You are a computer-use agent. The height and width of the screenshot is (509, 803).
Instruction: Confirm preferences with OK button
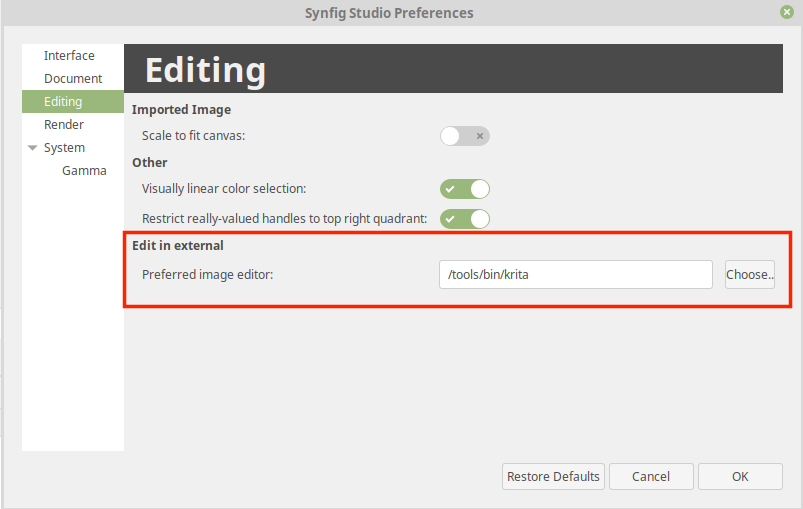[740, 477]
